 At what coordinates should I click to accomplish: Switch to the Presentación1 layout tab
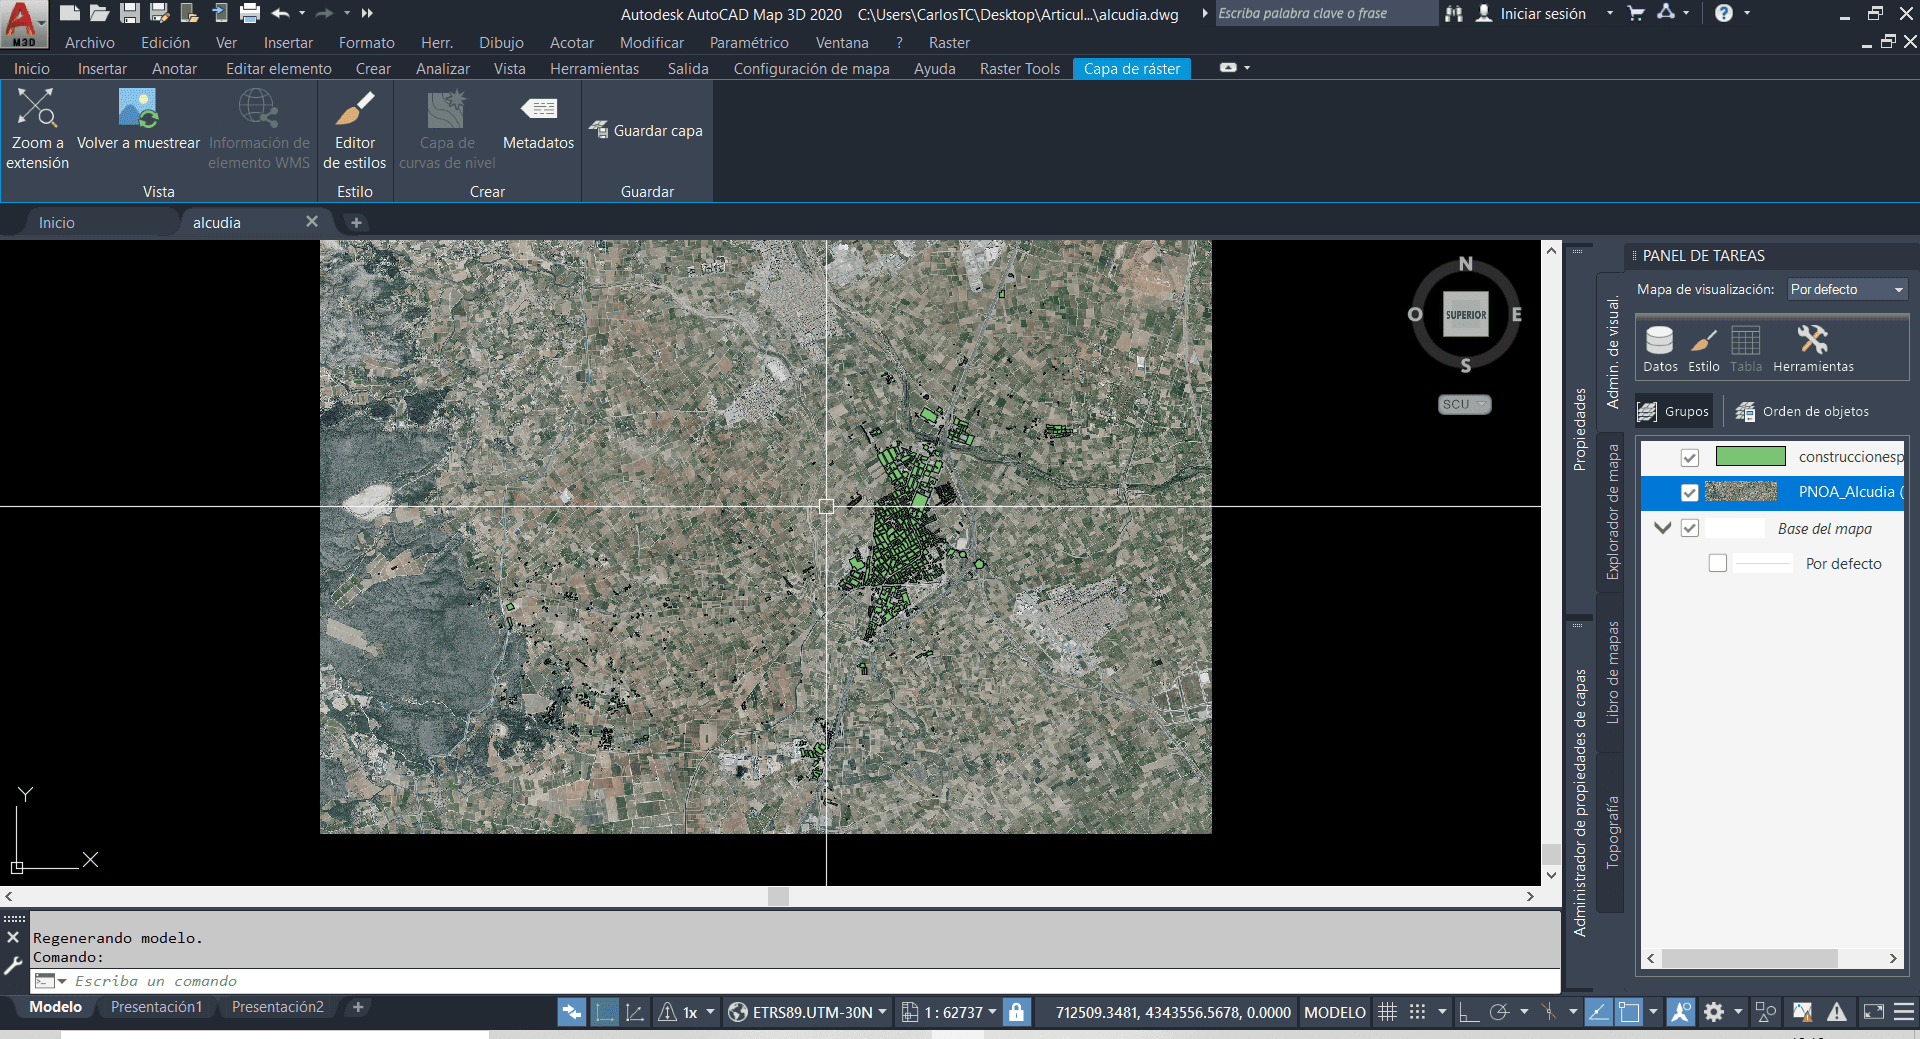tap(156, 1007)
